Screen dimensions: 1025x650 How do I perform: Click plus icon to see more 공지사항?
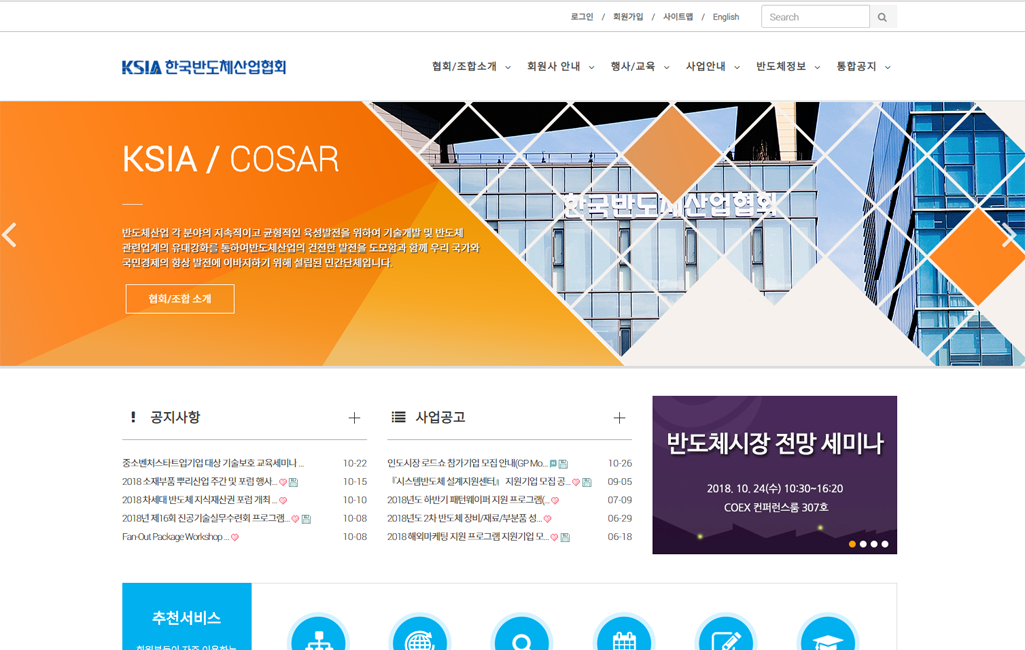tap(354, 418)
